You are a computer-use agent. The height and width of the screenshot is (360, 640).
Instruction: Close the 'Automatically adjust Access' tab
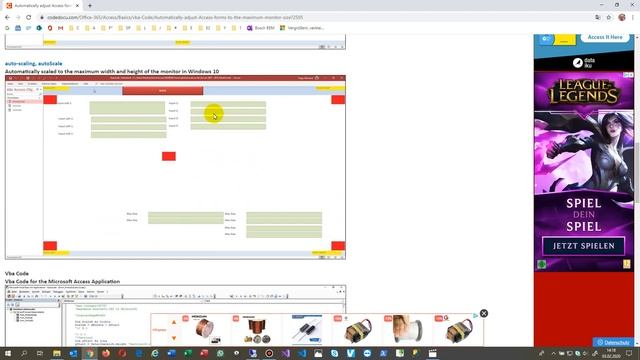(x=77, y=6)
